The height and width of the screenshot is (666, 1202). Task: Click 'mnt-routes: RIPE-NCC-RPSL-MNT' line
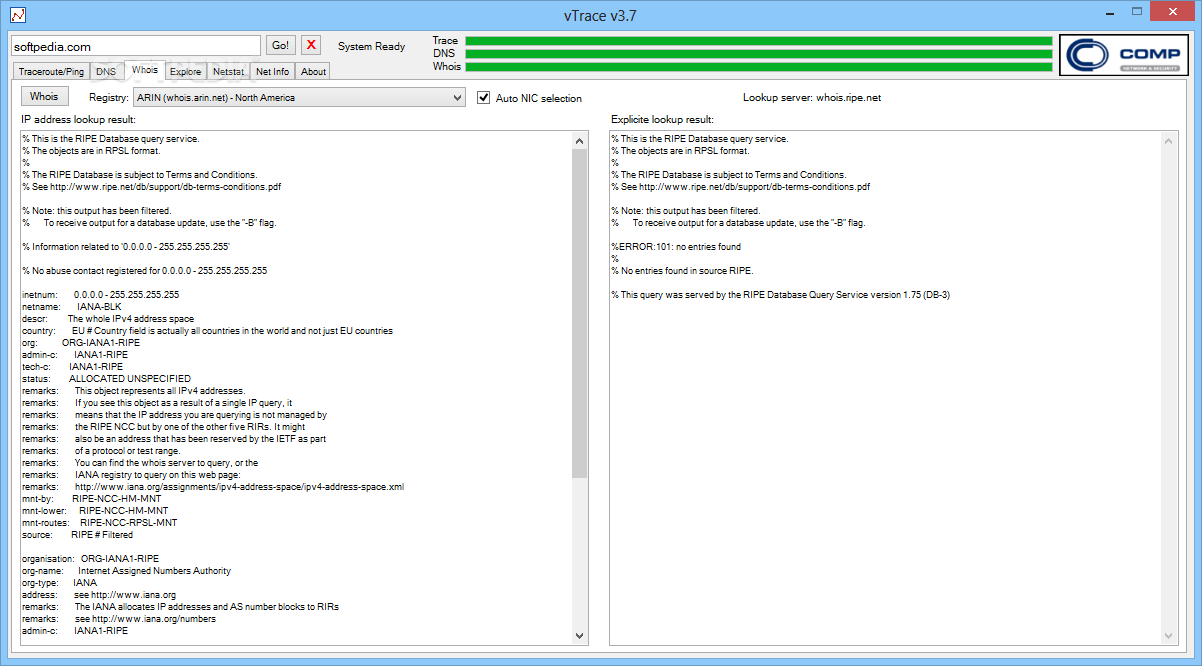[x=100, y=522]
